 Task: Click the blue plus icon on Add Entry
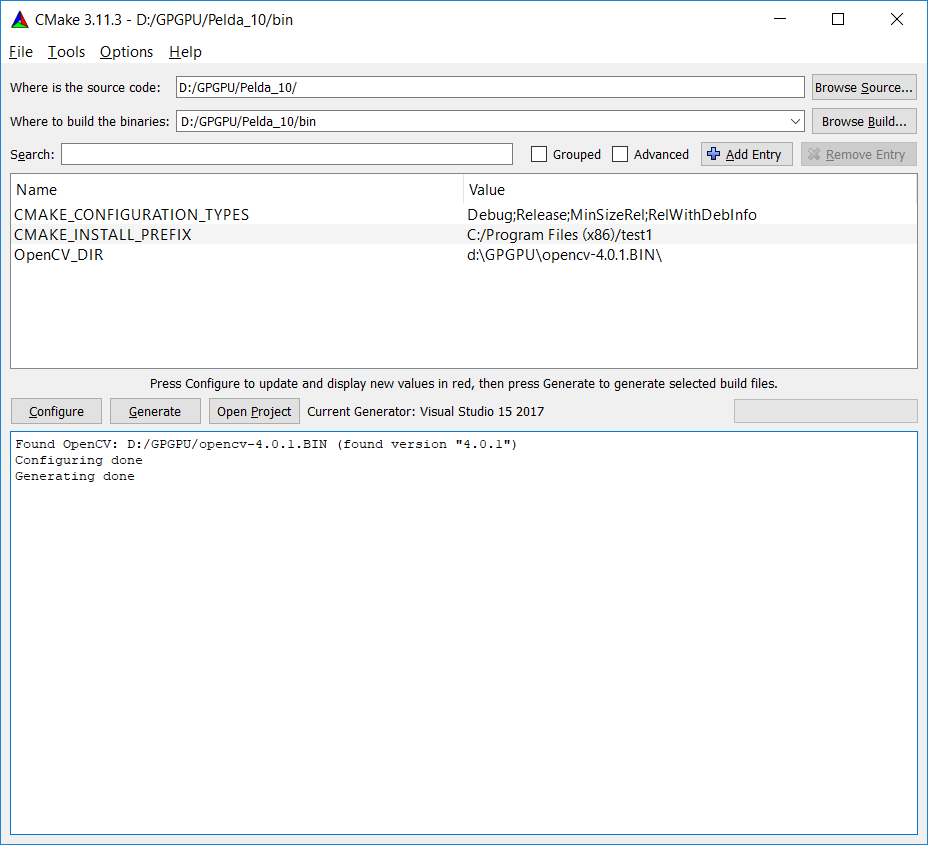coord(714,154)
